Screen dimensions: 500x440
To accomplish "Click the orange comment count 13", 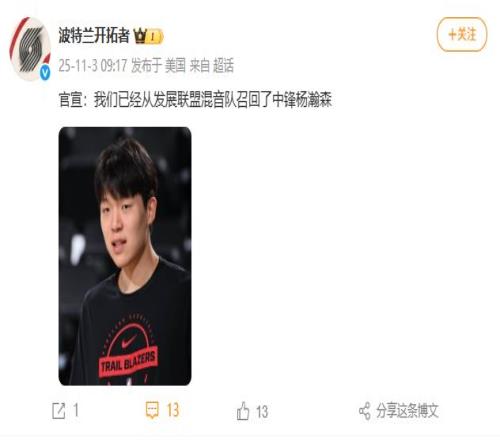I will point(173,410).
